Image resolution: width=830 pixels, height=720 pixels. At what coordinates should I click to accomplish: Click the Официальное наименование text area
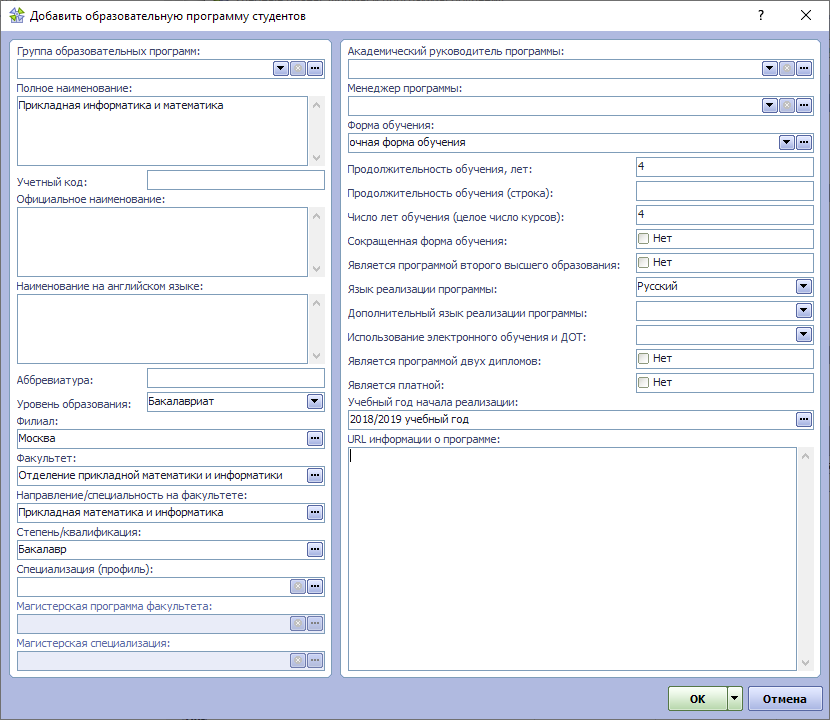coord(163,242)
